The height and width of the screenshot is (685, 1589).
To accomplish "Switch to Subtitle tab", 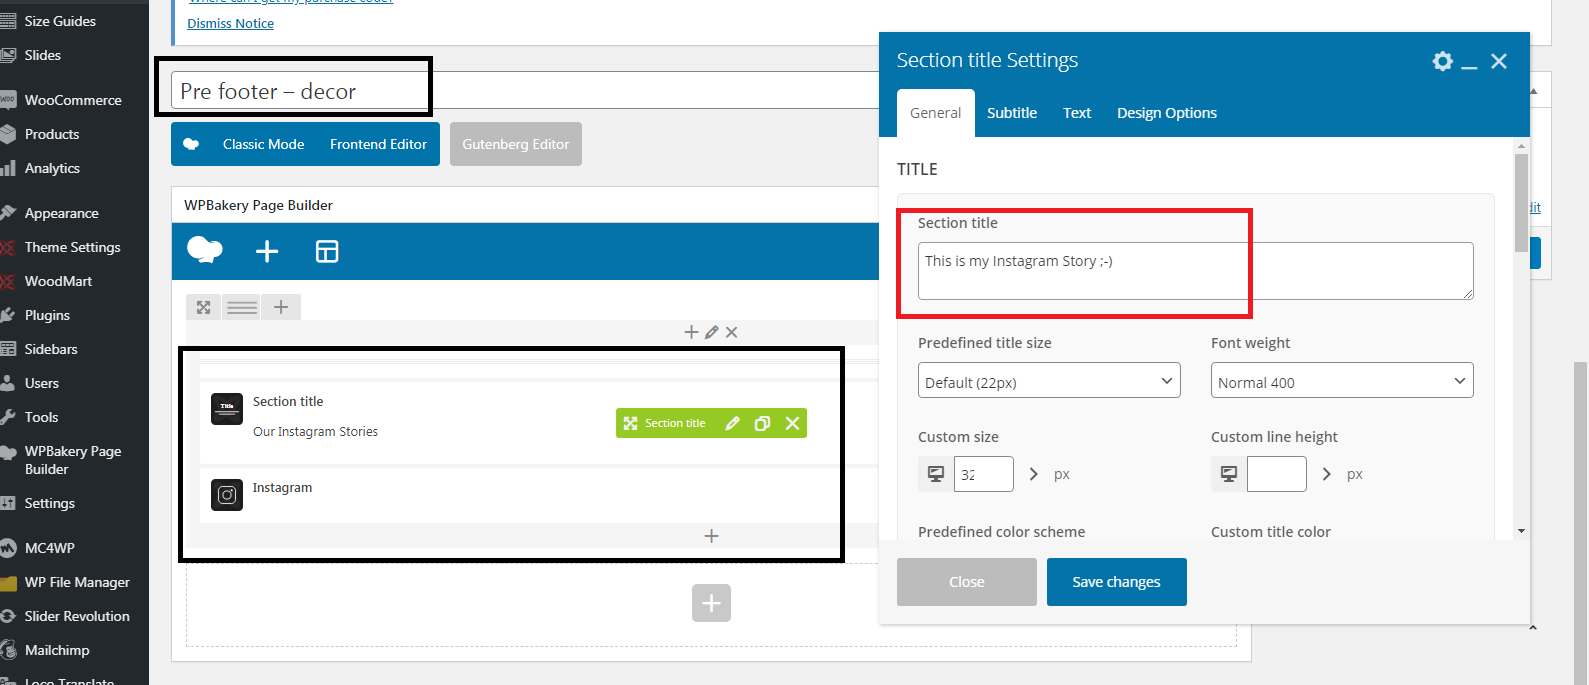I will coord(1011,113).
